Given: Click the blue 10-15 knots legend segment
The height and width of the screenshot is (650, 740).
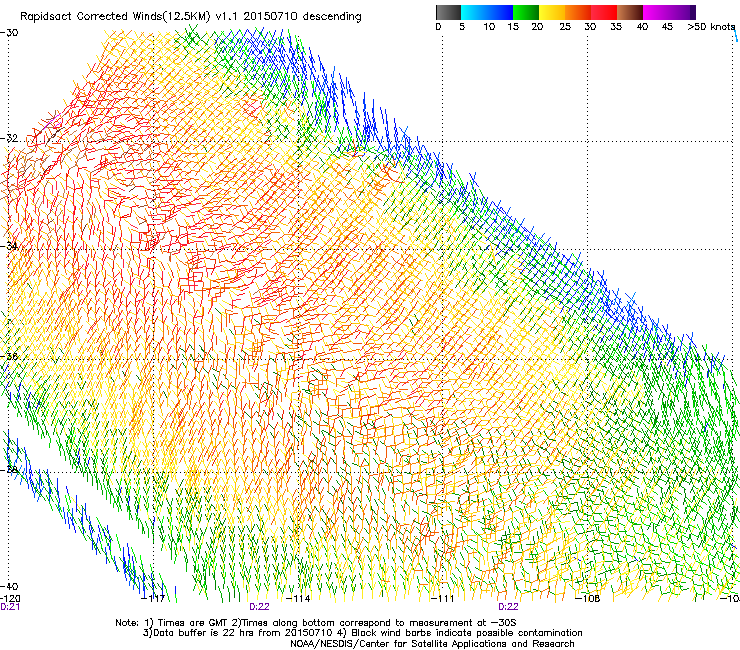Looking at the screenshot, I should (500, 12).
